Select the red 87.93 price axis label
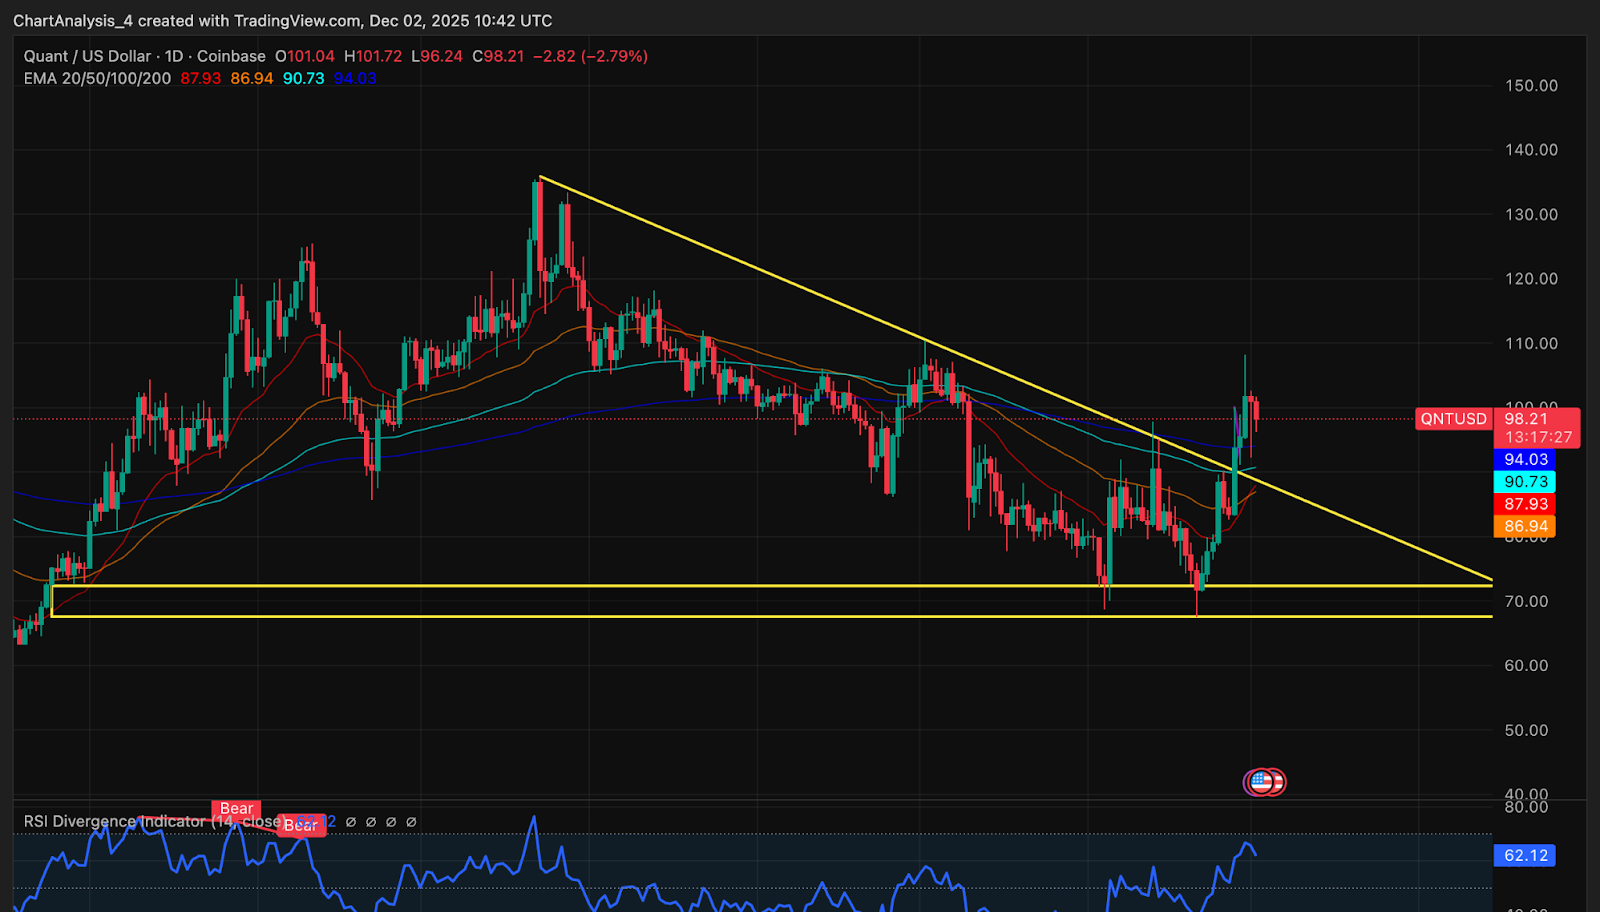1600x912 pixels. pyautogui.click(x=1525, y=504)
